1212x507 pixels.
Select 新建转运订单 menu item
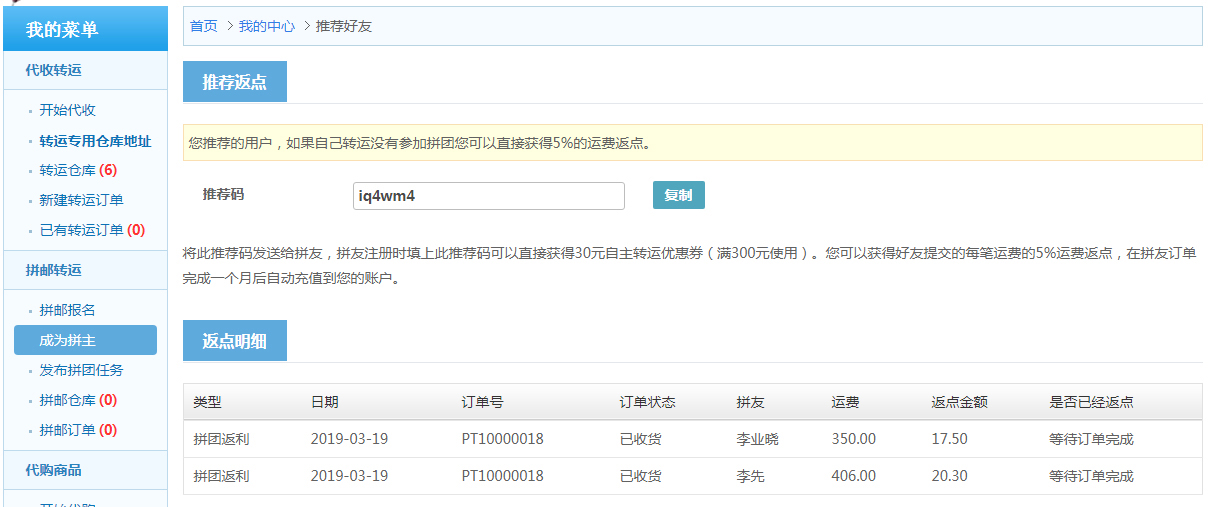coord(81,200)
